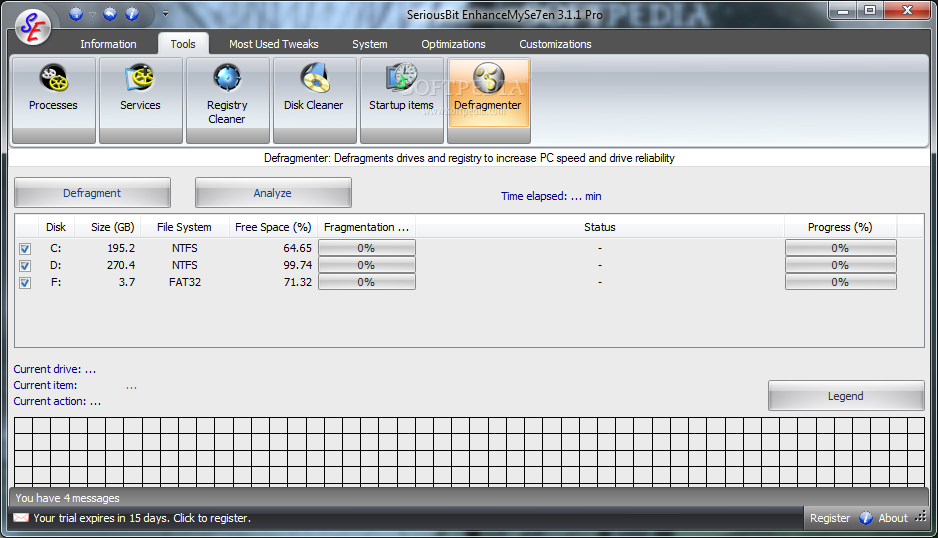Viewport: 938px width, 538px height.
Task: Click the Status column header
Action: point(600,227)
